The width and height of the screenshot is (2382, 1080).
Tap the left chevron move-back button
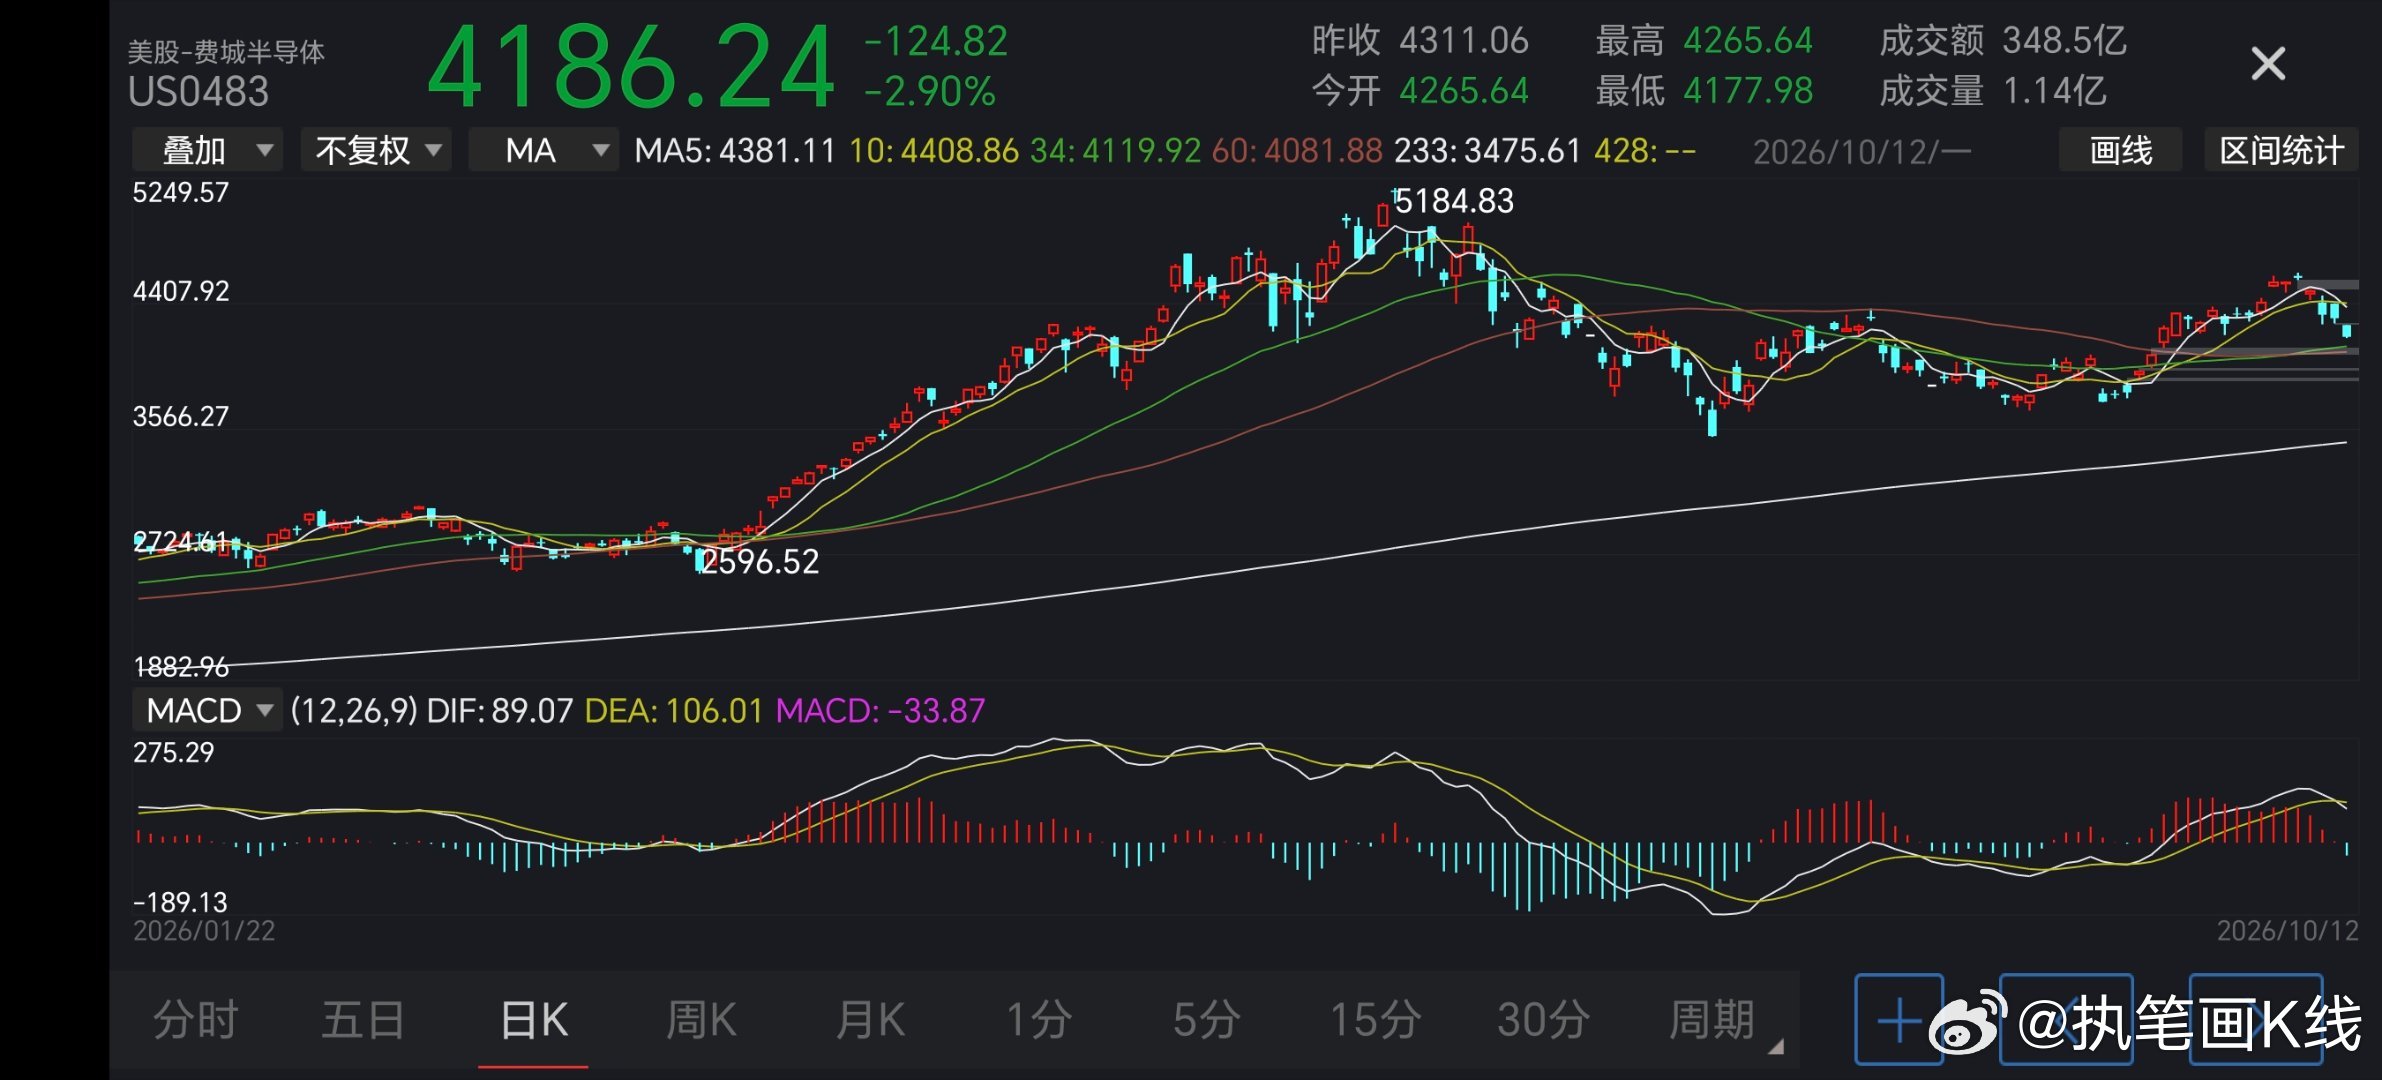point(2066,1019)
